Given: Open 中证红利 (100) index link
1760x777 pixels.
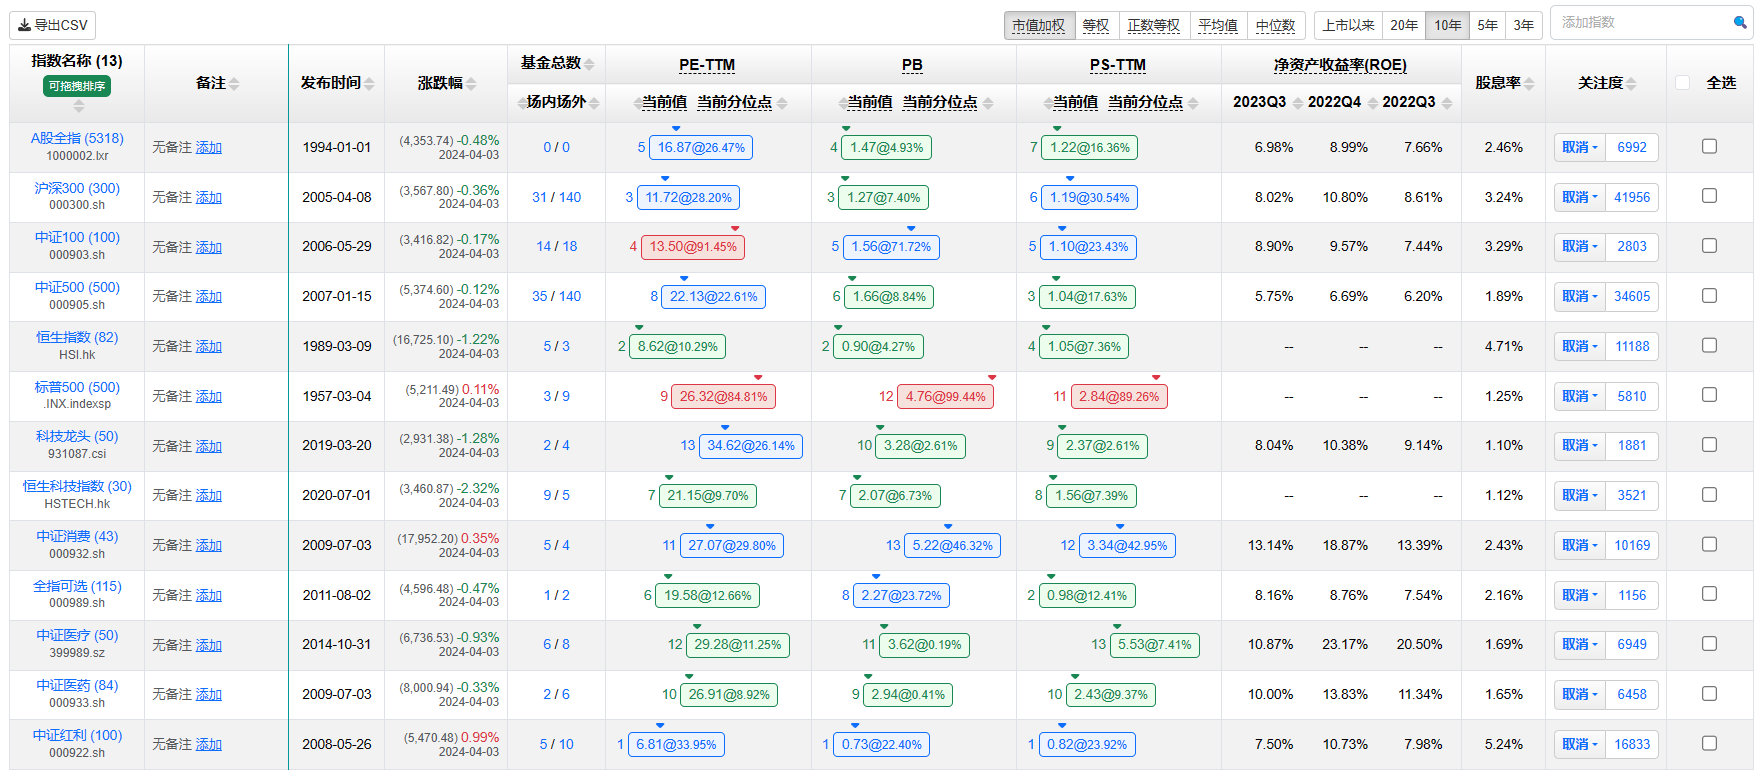Looking at the screenshot, I should click(x=77, y=735).
